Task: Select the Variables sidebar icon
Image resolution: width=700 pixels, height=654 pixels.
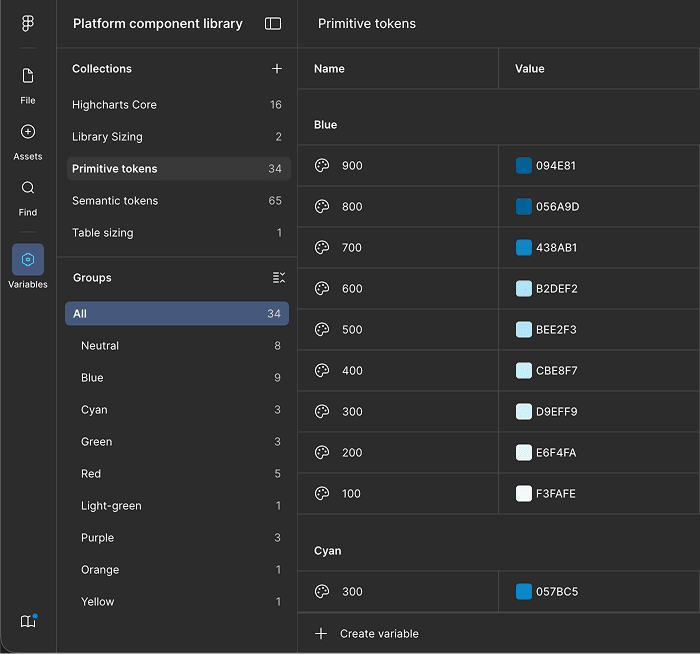Action: 28,260
